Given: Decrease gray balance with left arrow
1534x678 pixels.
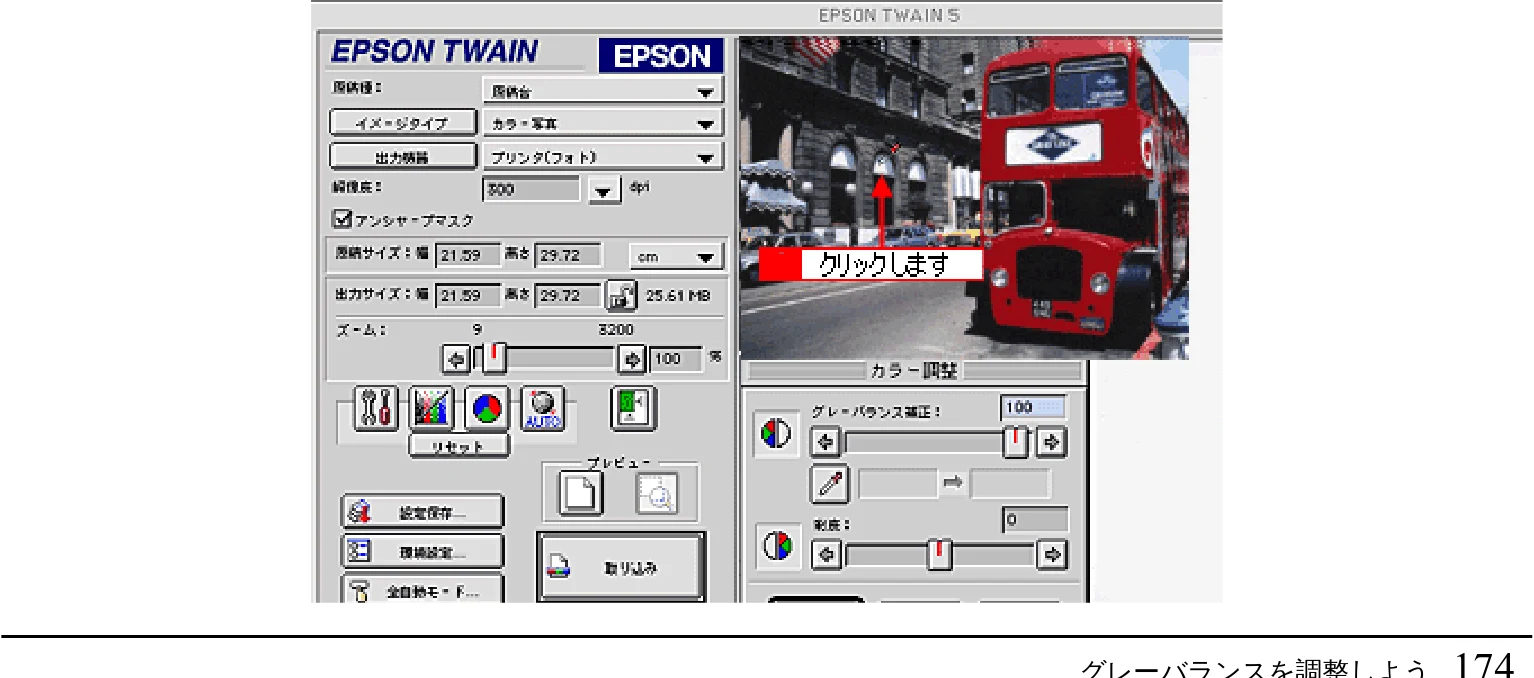Looking at the screenshot, I should coord(825,442).
